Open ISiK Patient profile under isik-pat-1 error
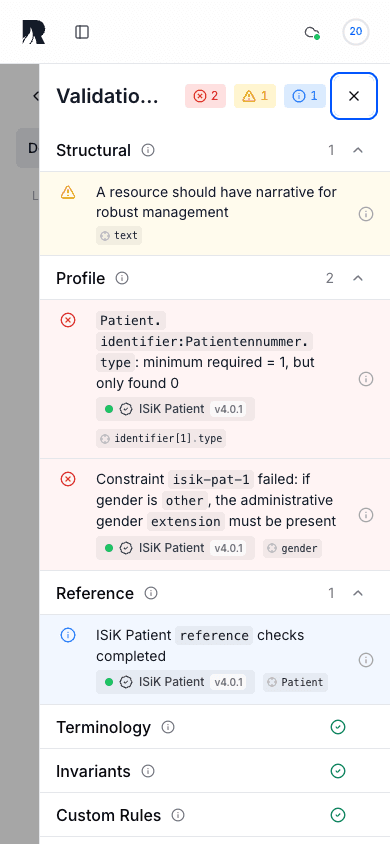The image size is (390, 844). (x=175, y=548)
